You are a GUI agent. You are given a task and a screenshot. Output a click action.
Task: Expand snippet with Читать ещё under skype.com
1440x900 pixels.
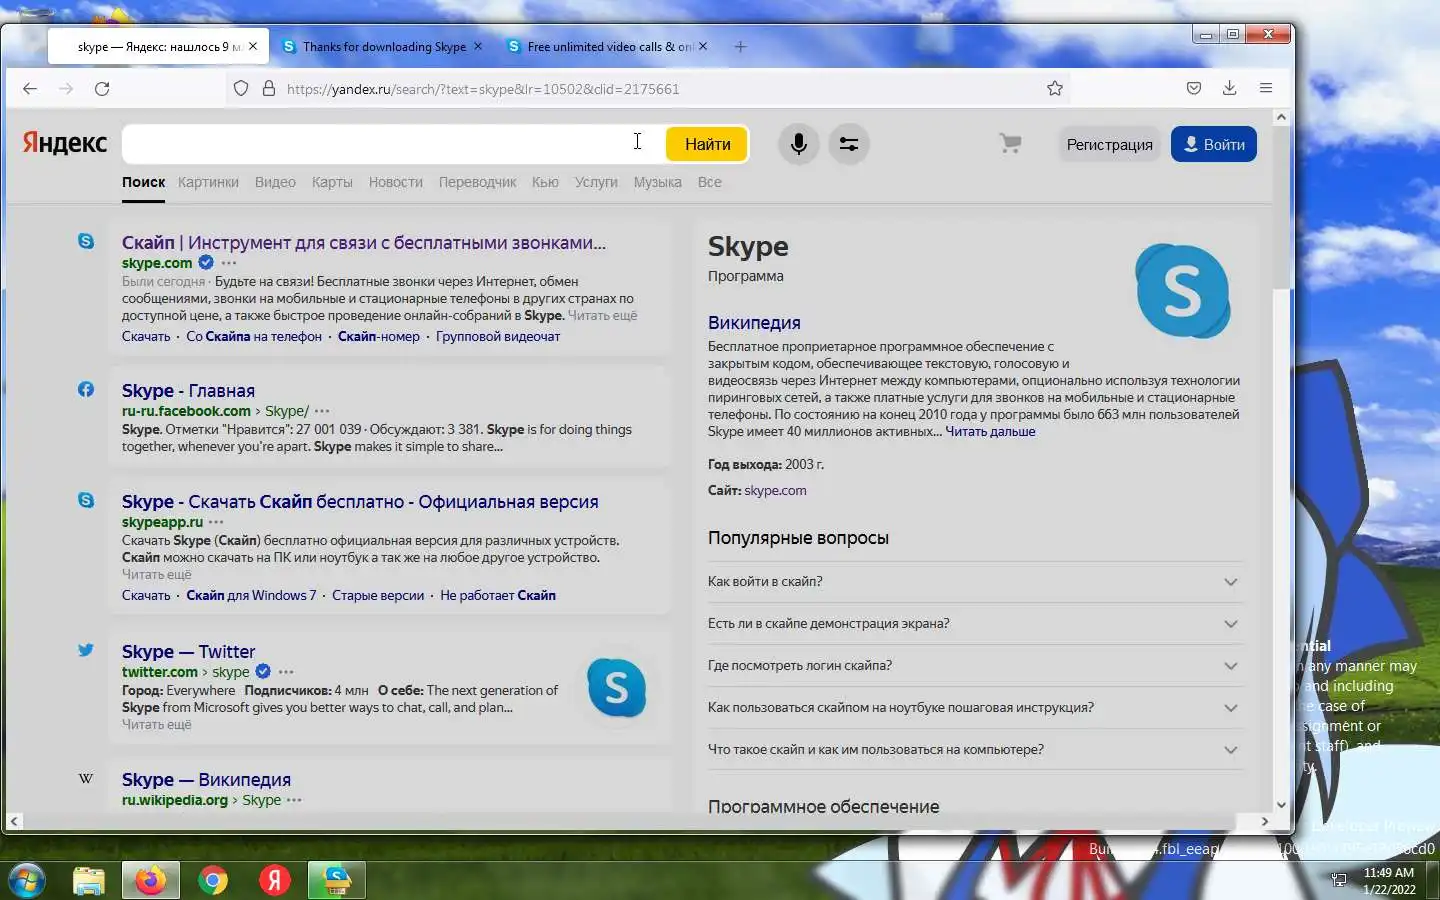(602, 315)
